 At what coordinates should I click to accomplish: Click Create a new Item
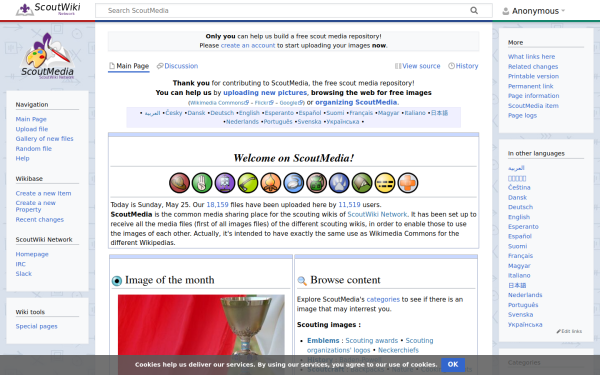tap(43, 193)
